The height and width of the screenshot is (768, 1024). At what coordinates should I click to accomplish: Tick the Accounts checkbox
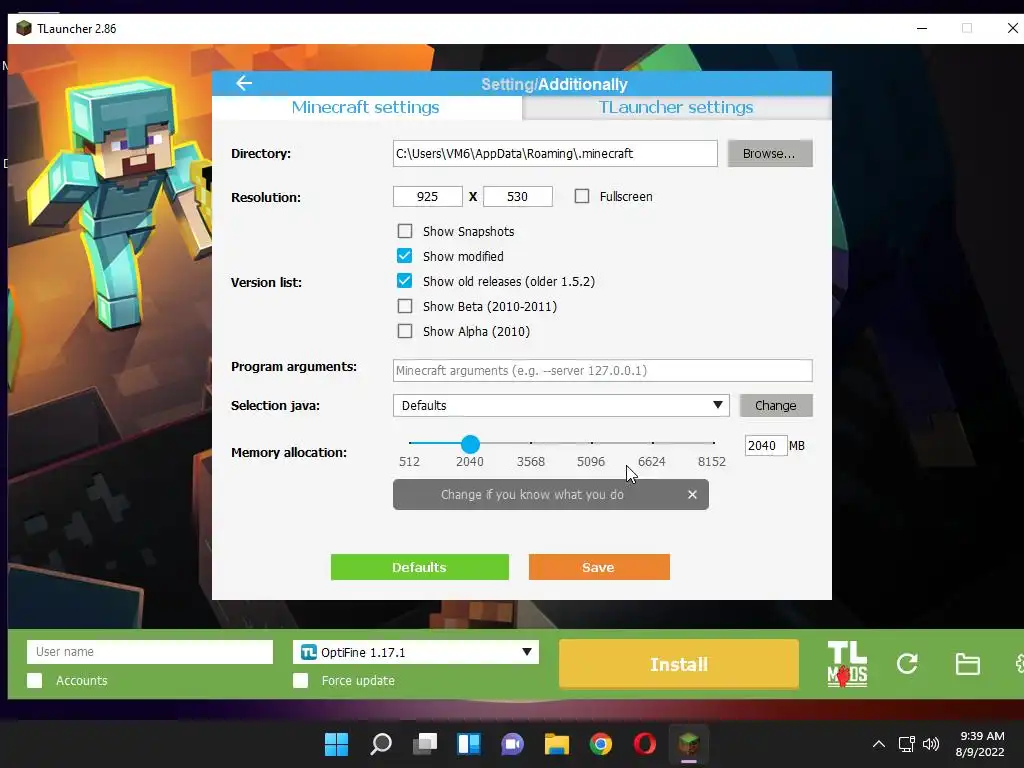35,680
